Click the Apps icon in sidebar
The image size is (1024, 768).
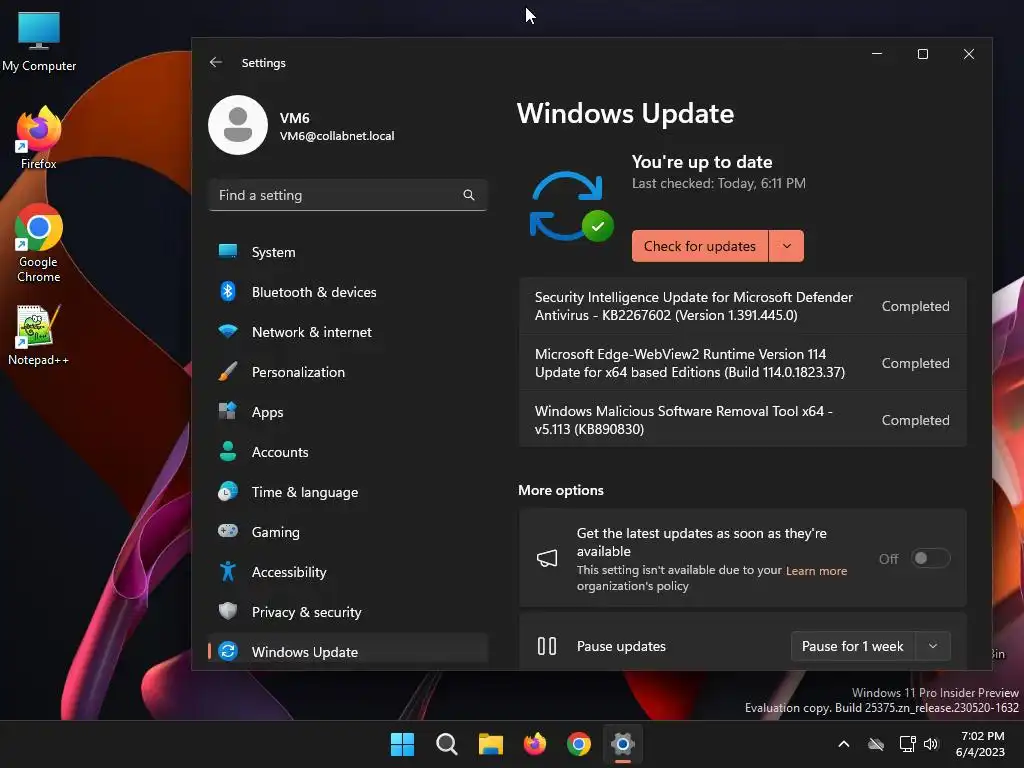tap(228, 411)
